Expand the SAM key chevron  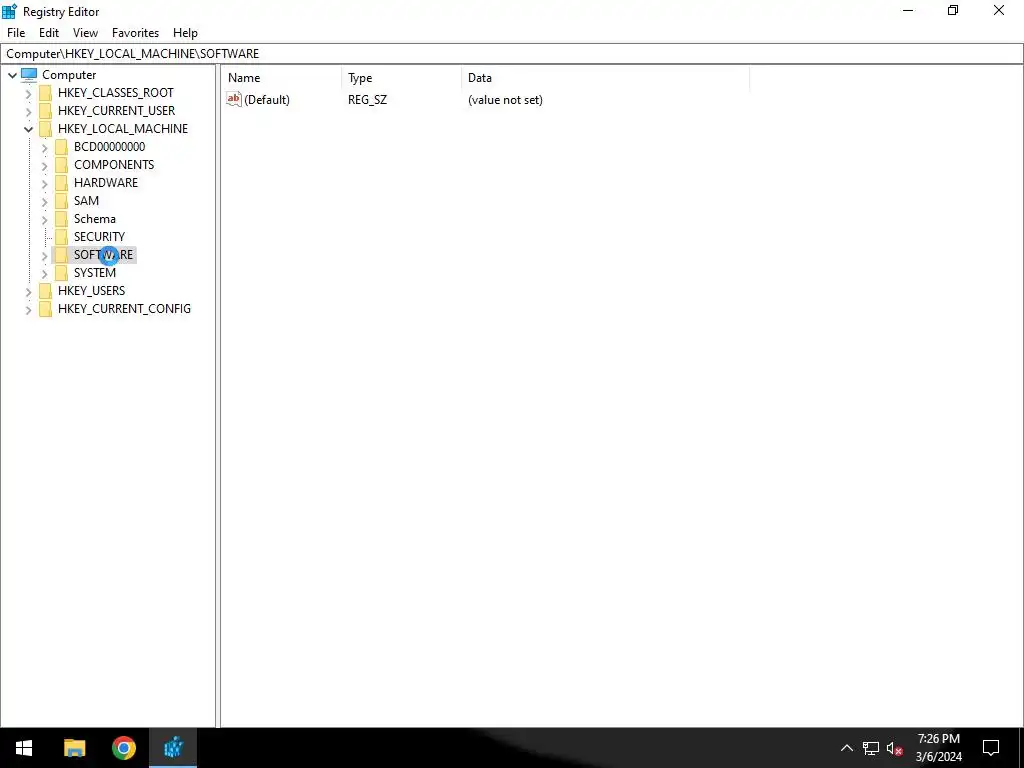click(44, 201)
